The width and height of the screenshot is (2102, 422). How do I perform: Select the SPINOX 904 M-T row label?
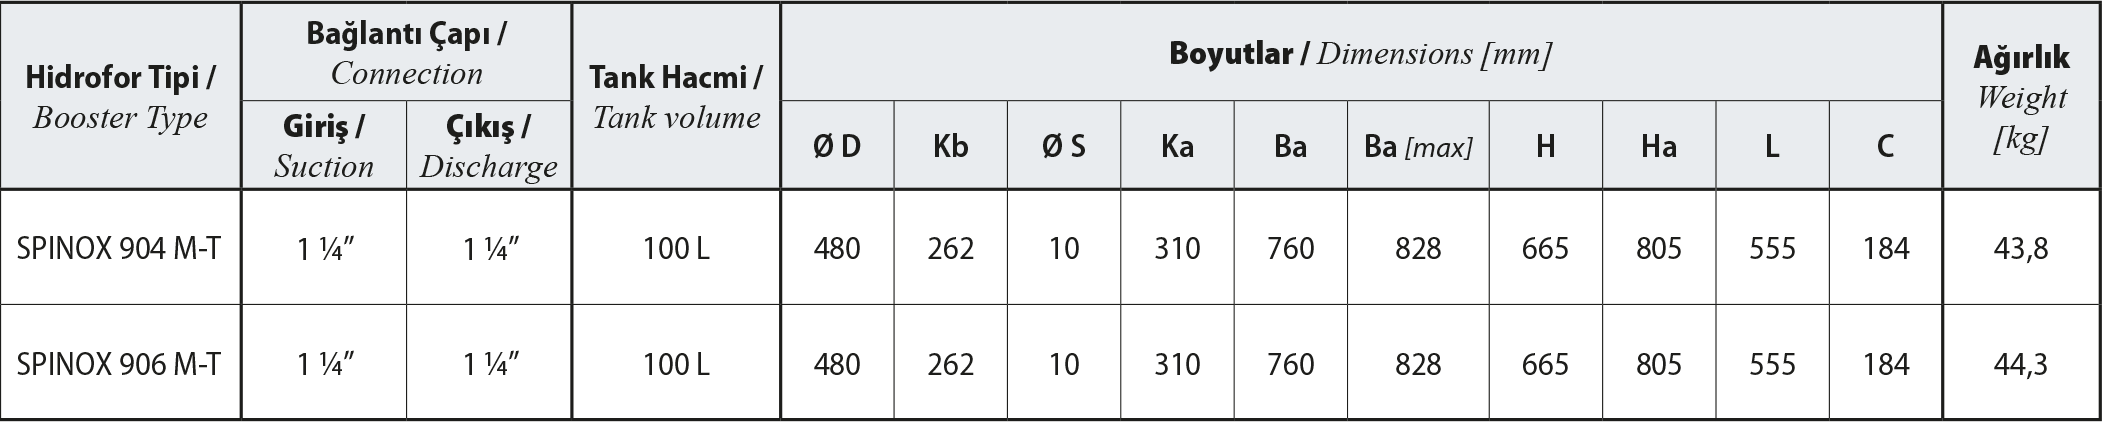(119, 248)
